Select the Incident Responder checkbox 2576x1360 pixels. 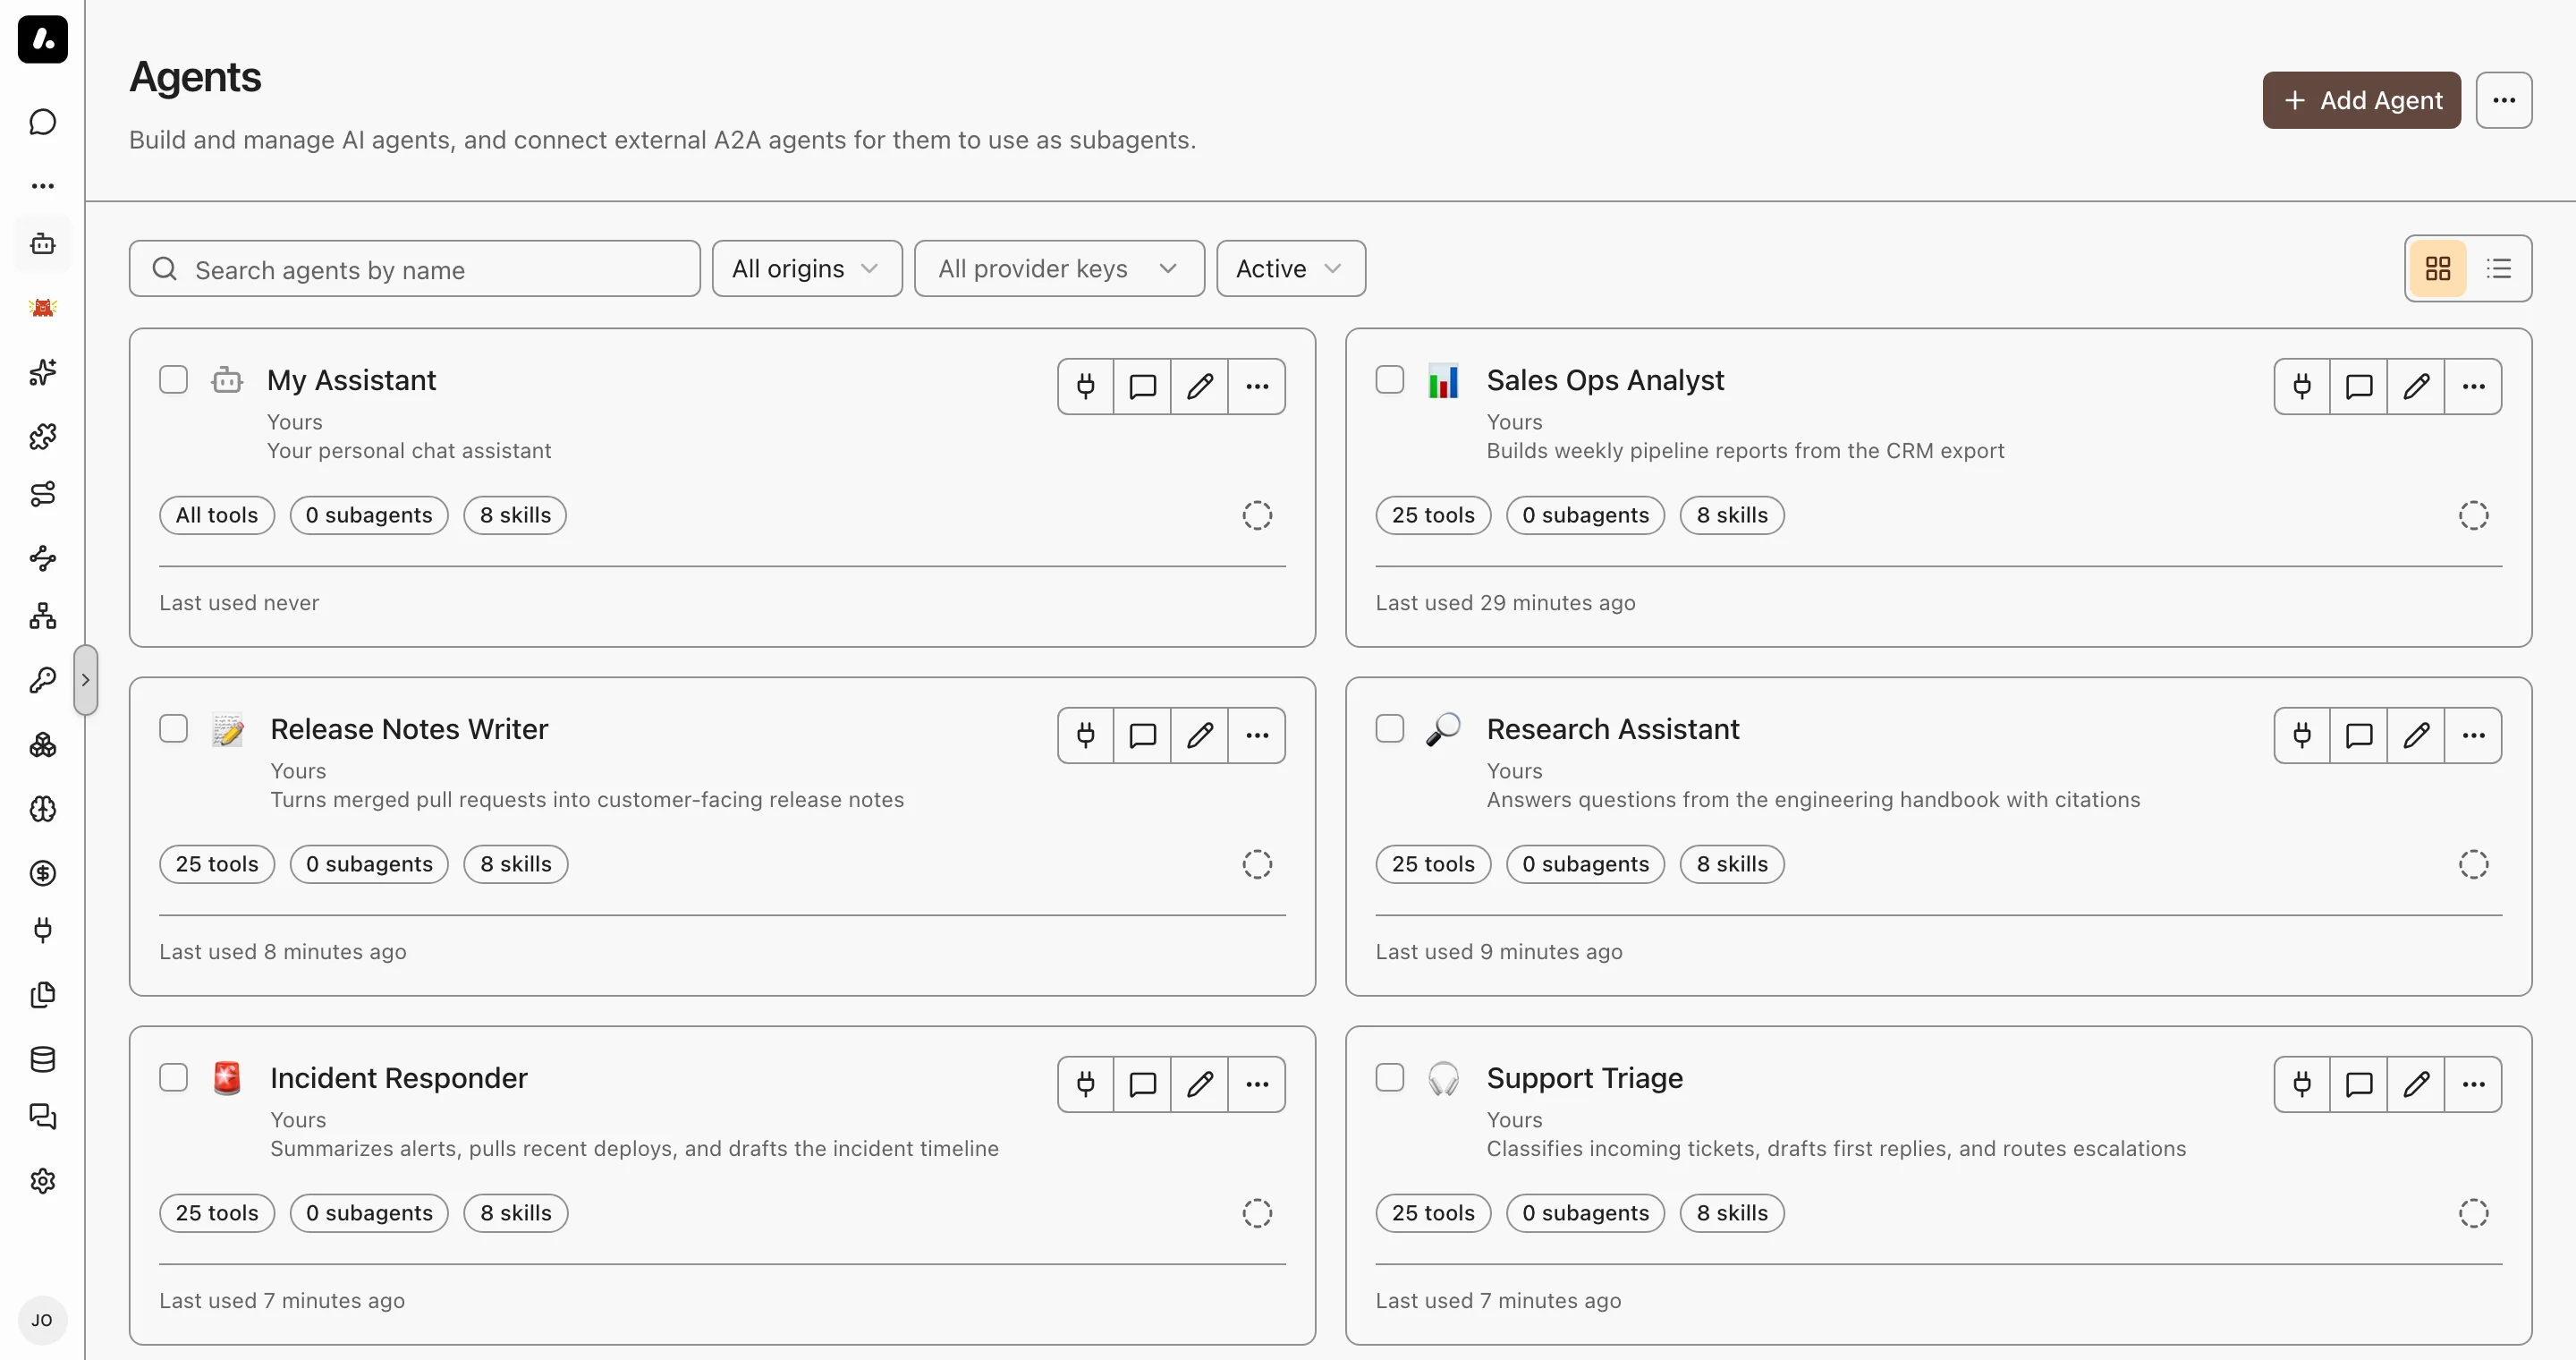(x=173, y=1077)
